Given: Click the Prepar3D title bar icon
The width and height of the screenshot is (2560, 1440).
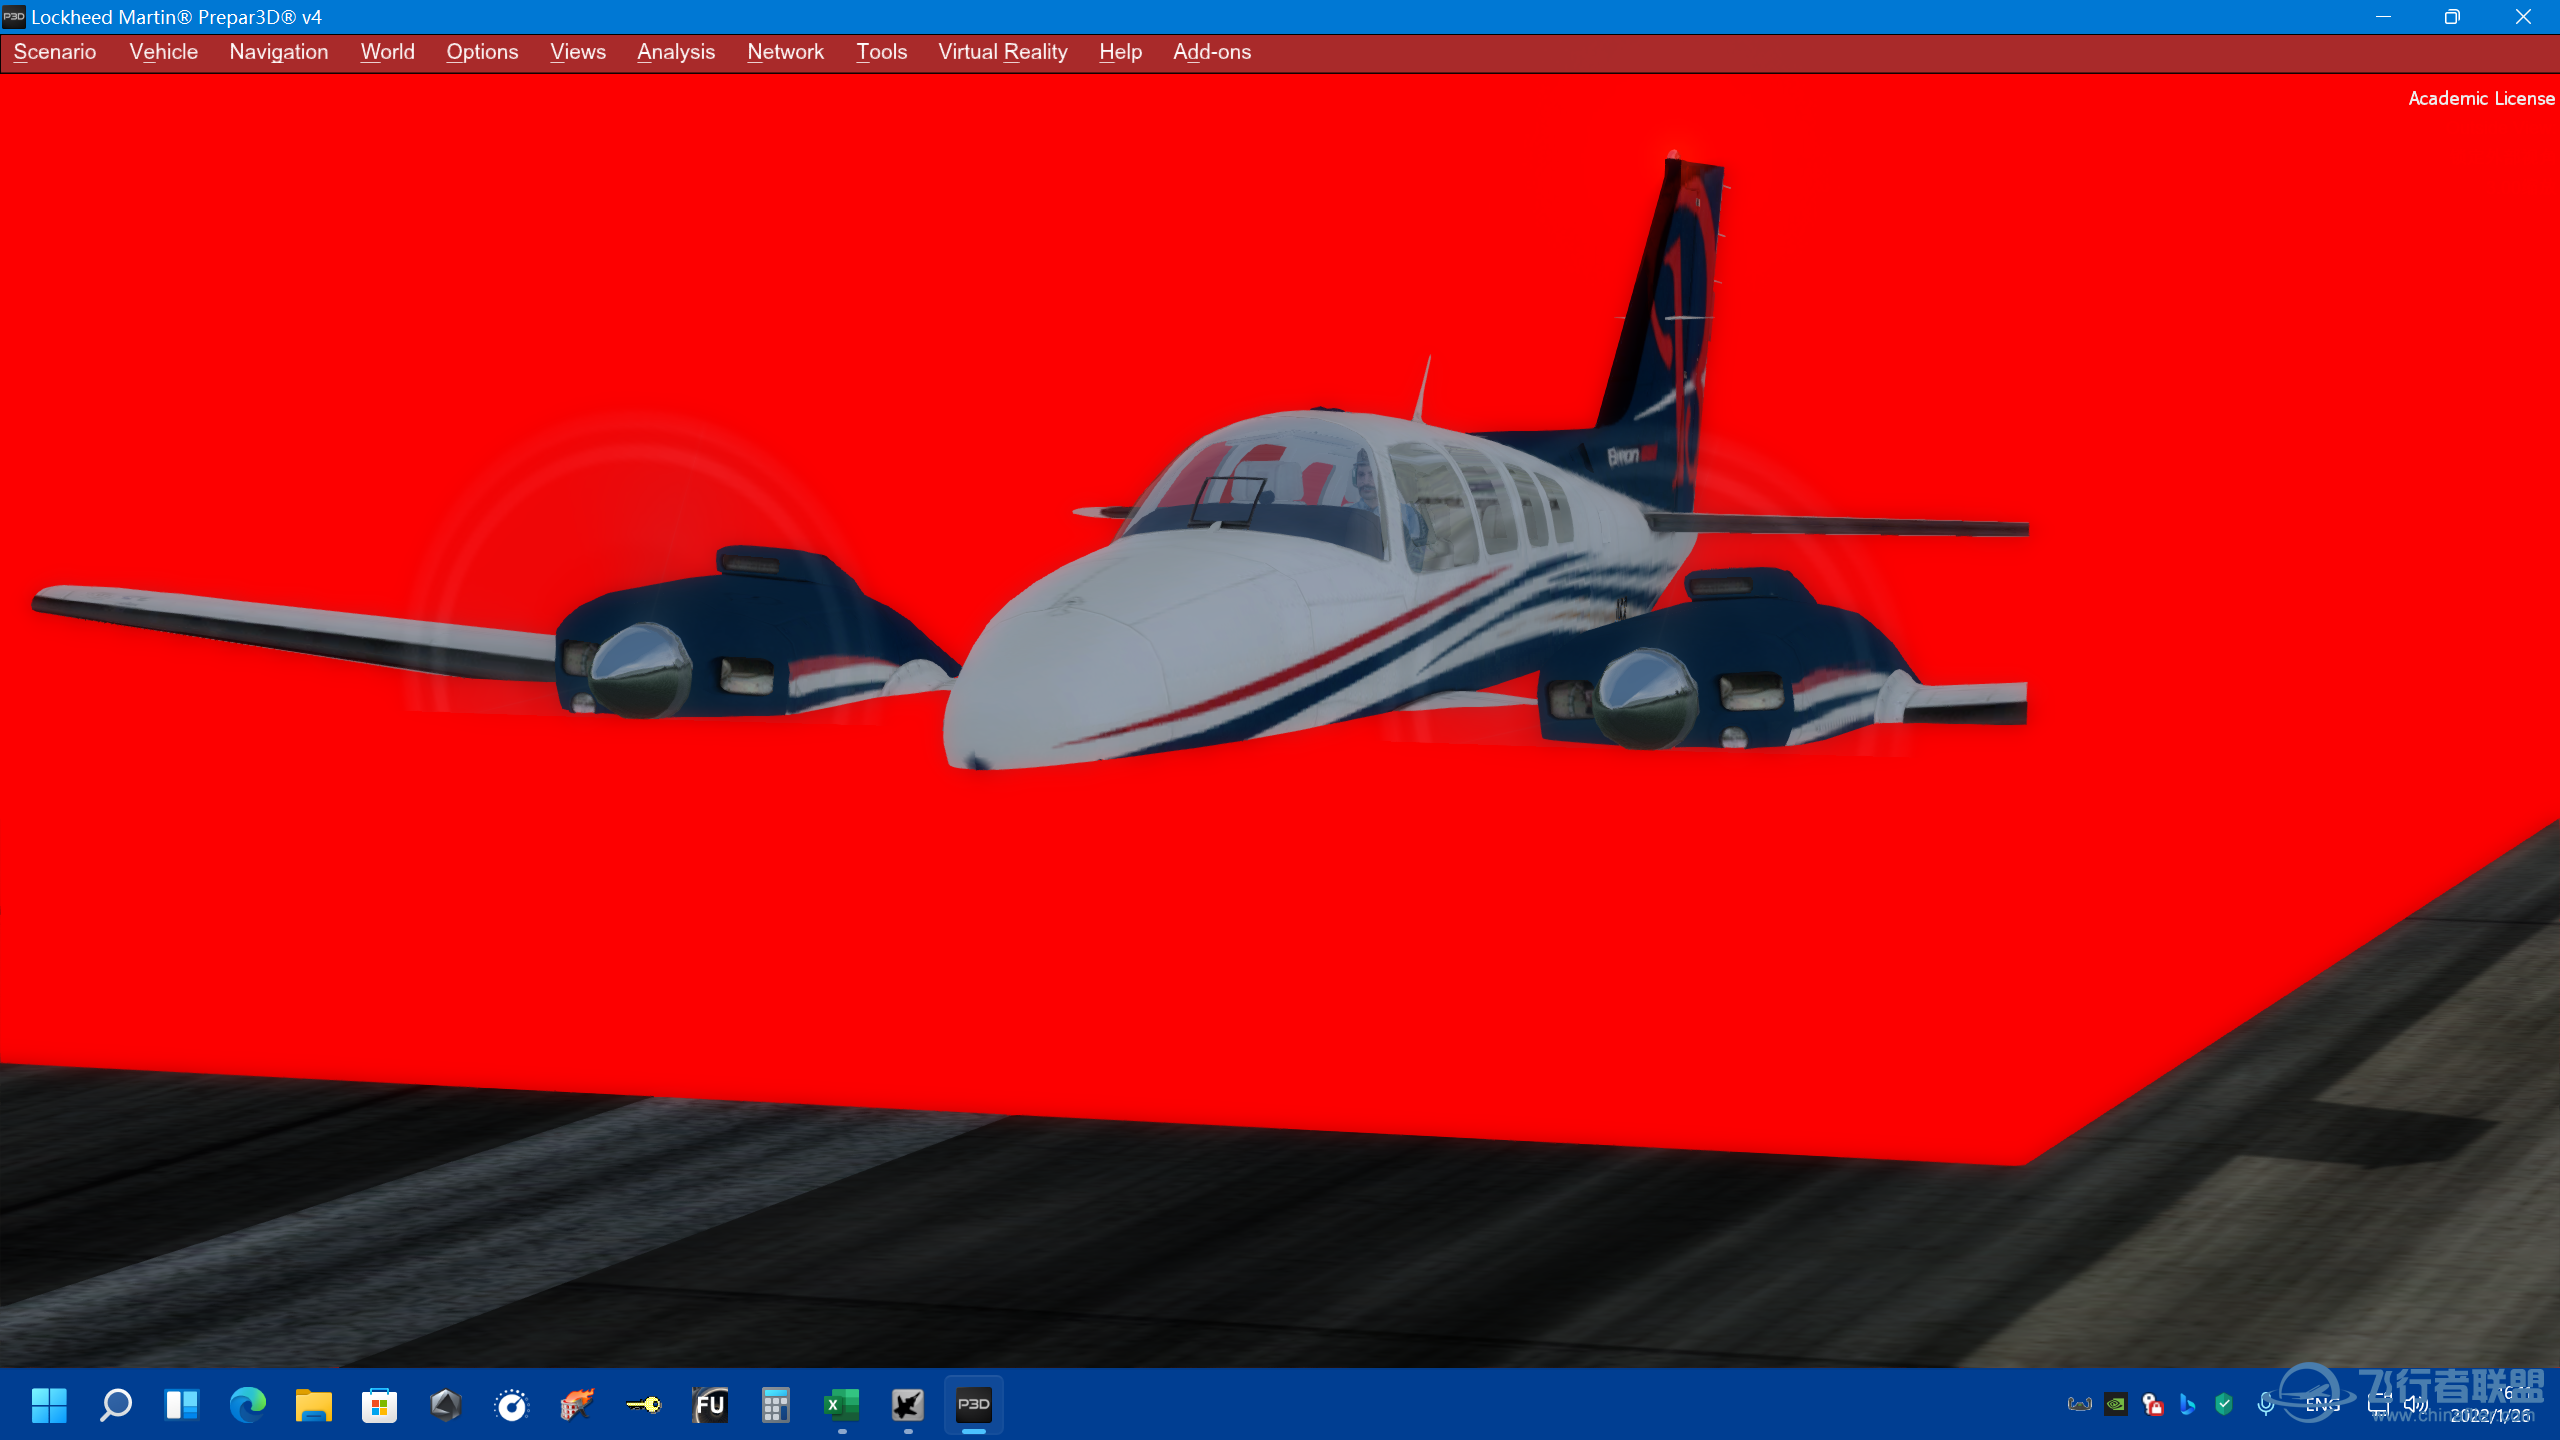Looking at the screenshot, I should [x=14, y=17].
